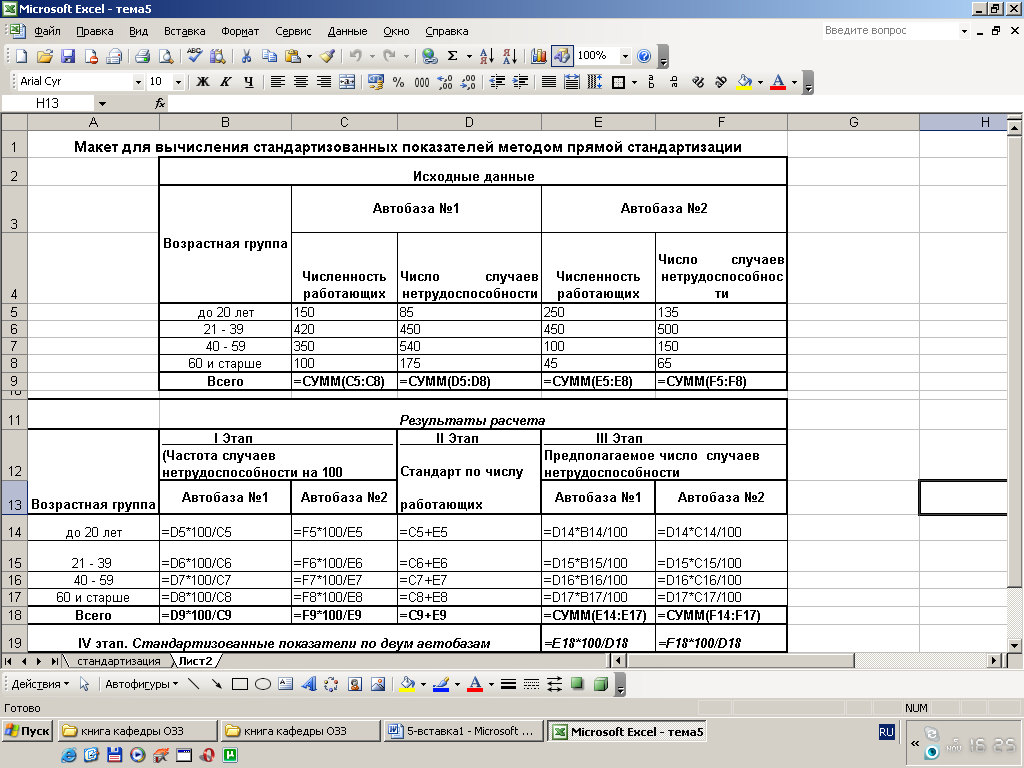Increase indent on formatting toolbar

click(x=520, y=82)
